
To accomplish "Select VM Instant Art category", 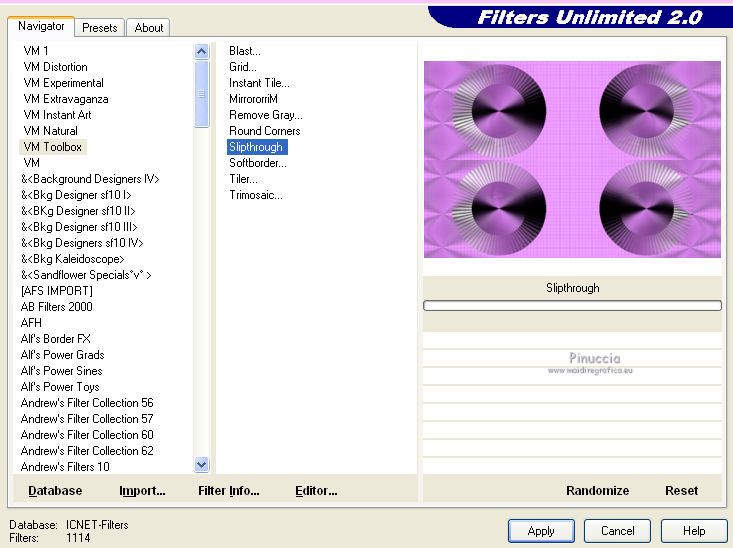I will (57, 115).
